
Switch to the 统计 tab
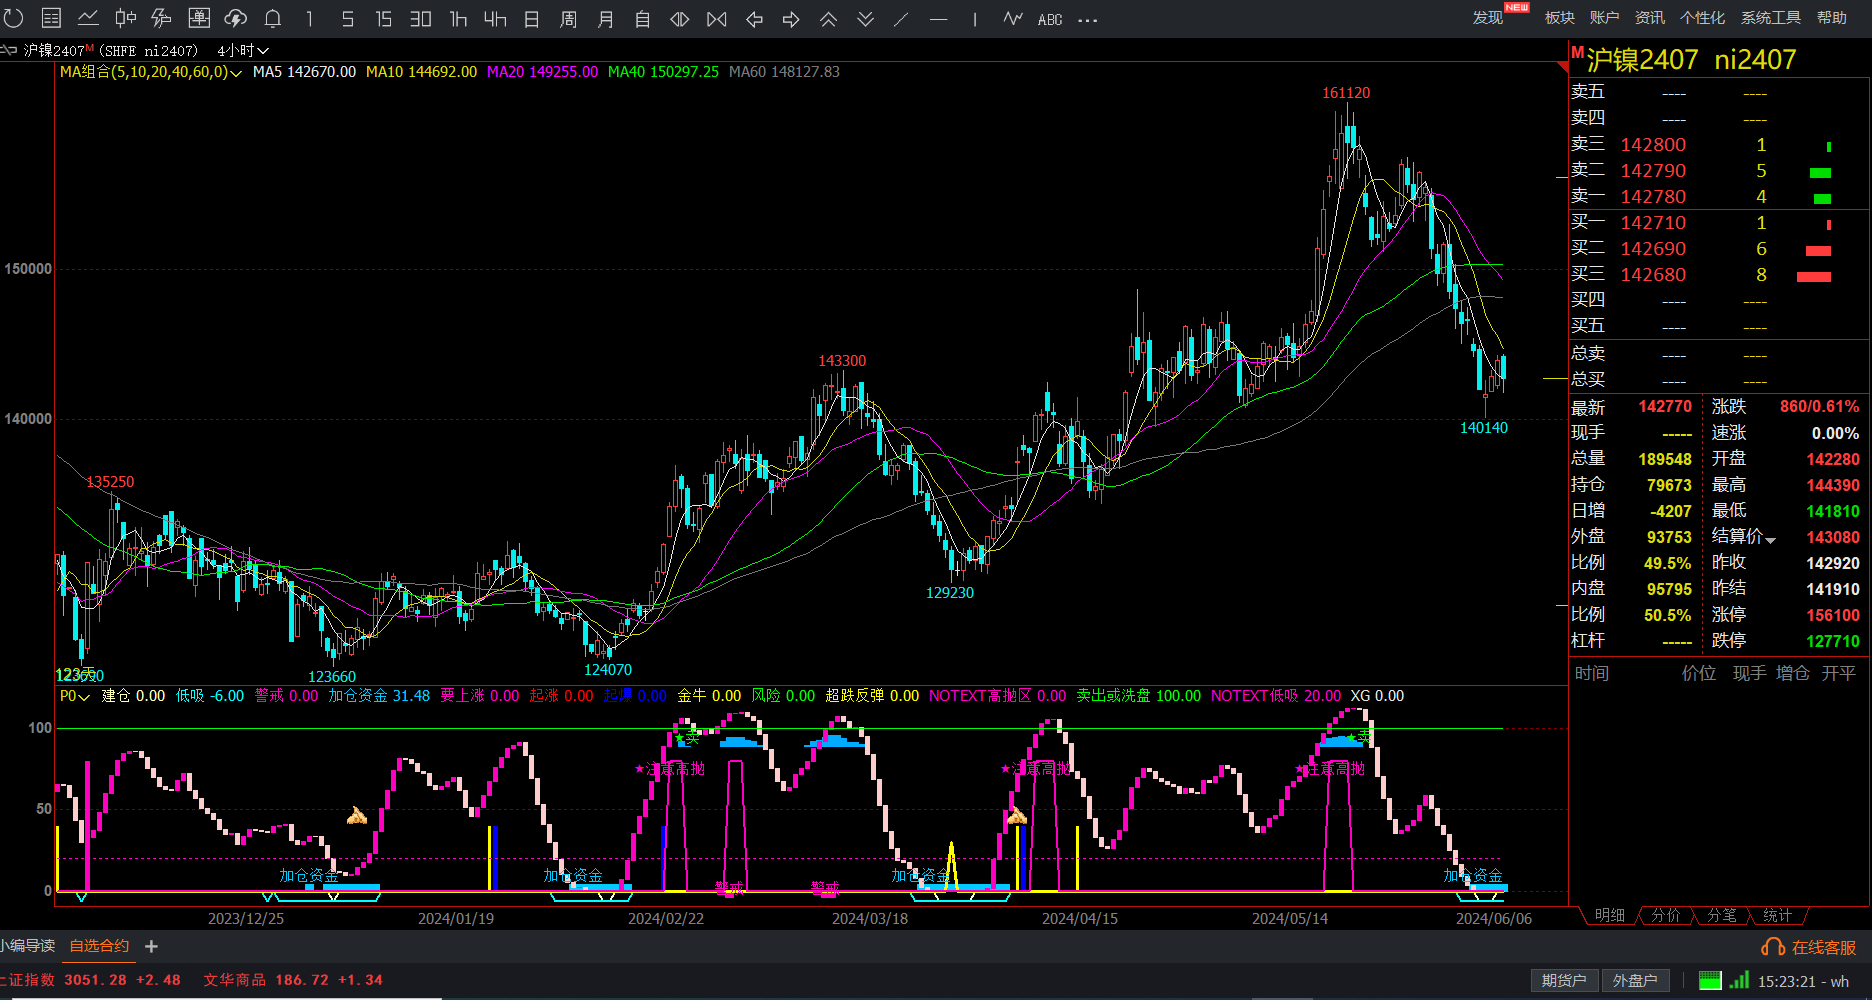1778,915
